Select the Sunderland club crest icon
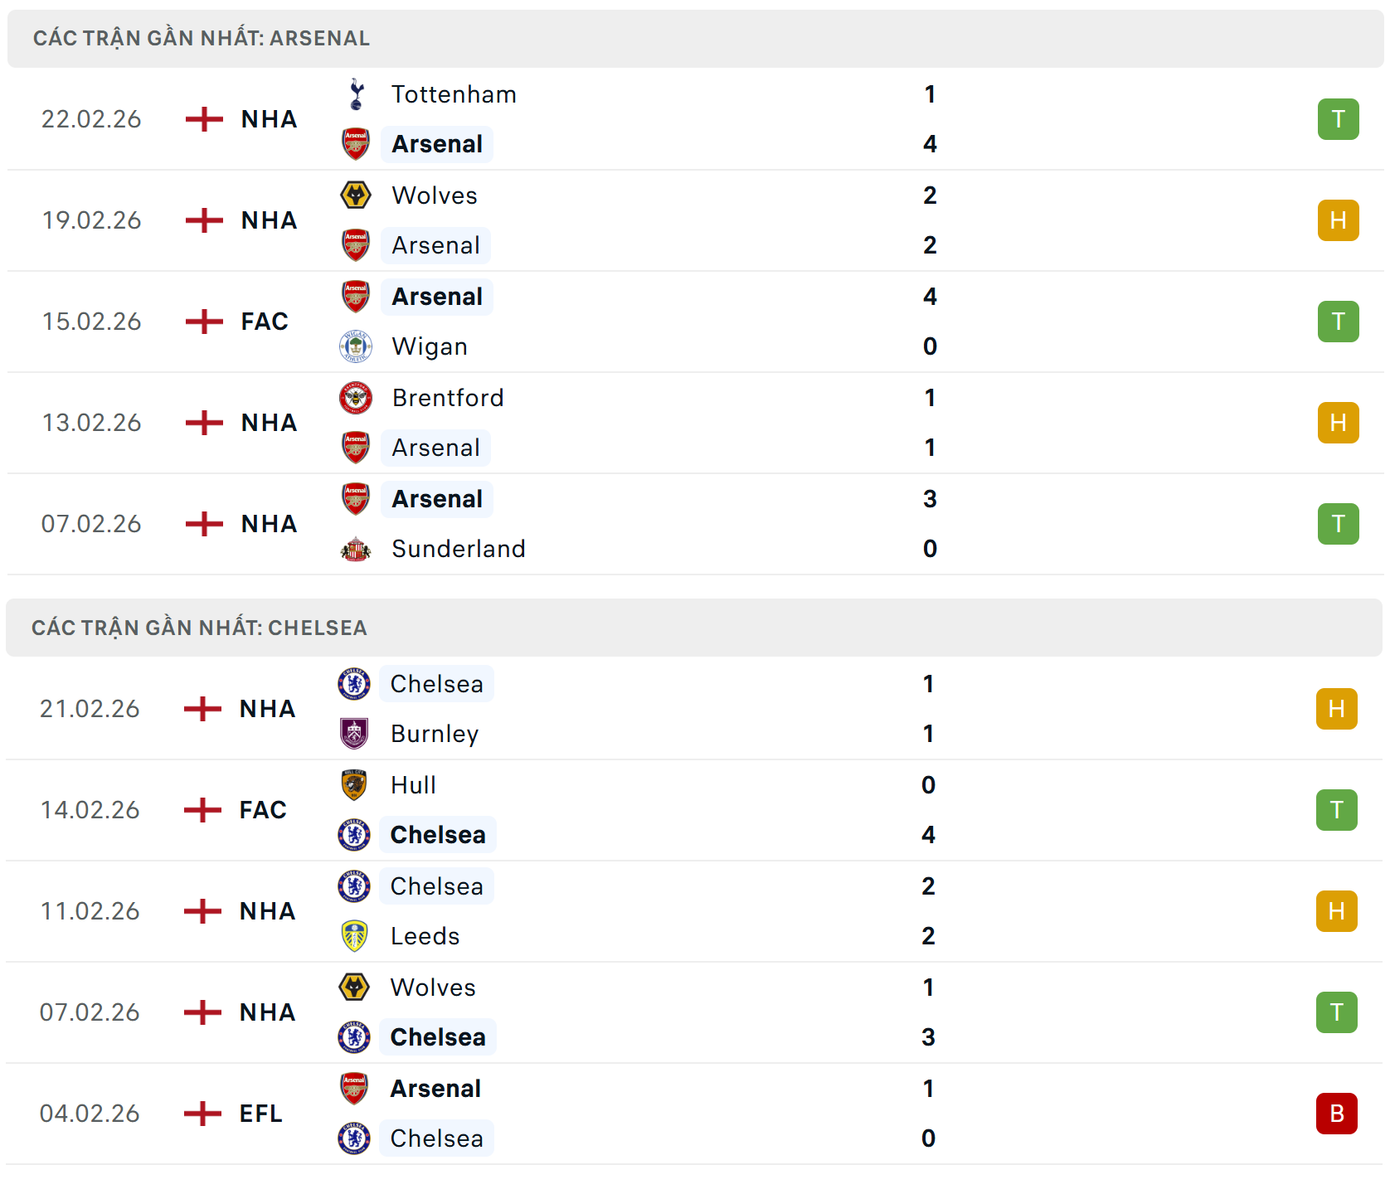This screenshot has width=1390, height=1183. pos(356,548)
